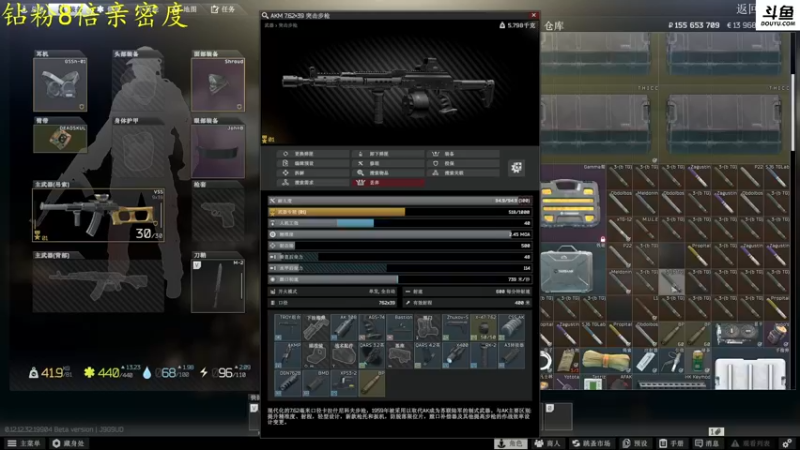Screen dimensions: 800x450
Task: Open the Traders tab in bottom bar
Action: 547,443
